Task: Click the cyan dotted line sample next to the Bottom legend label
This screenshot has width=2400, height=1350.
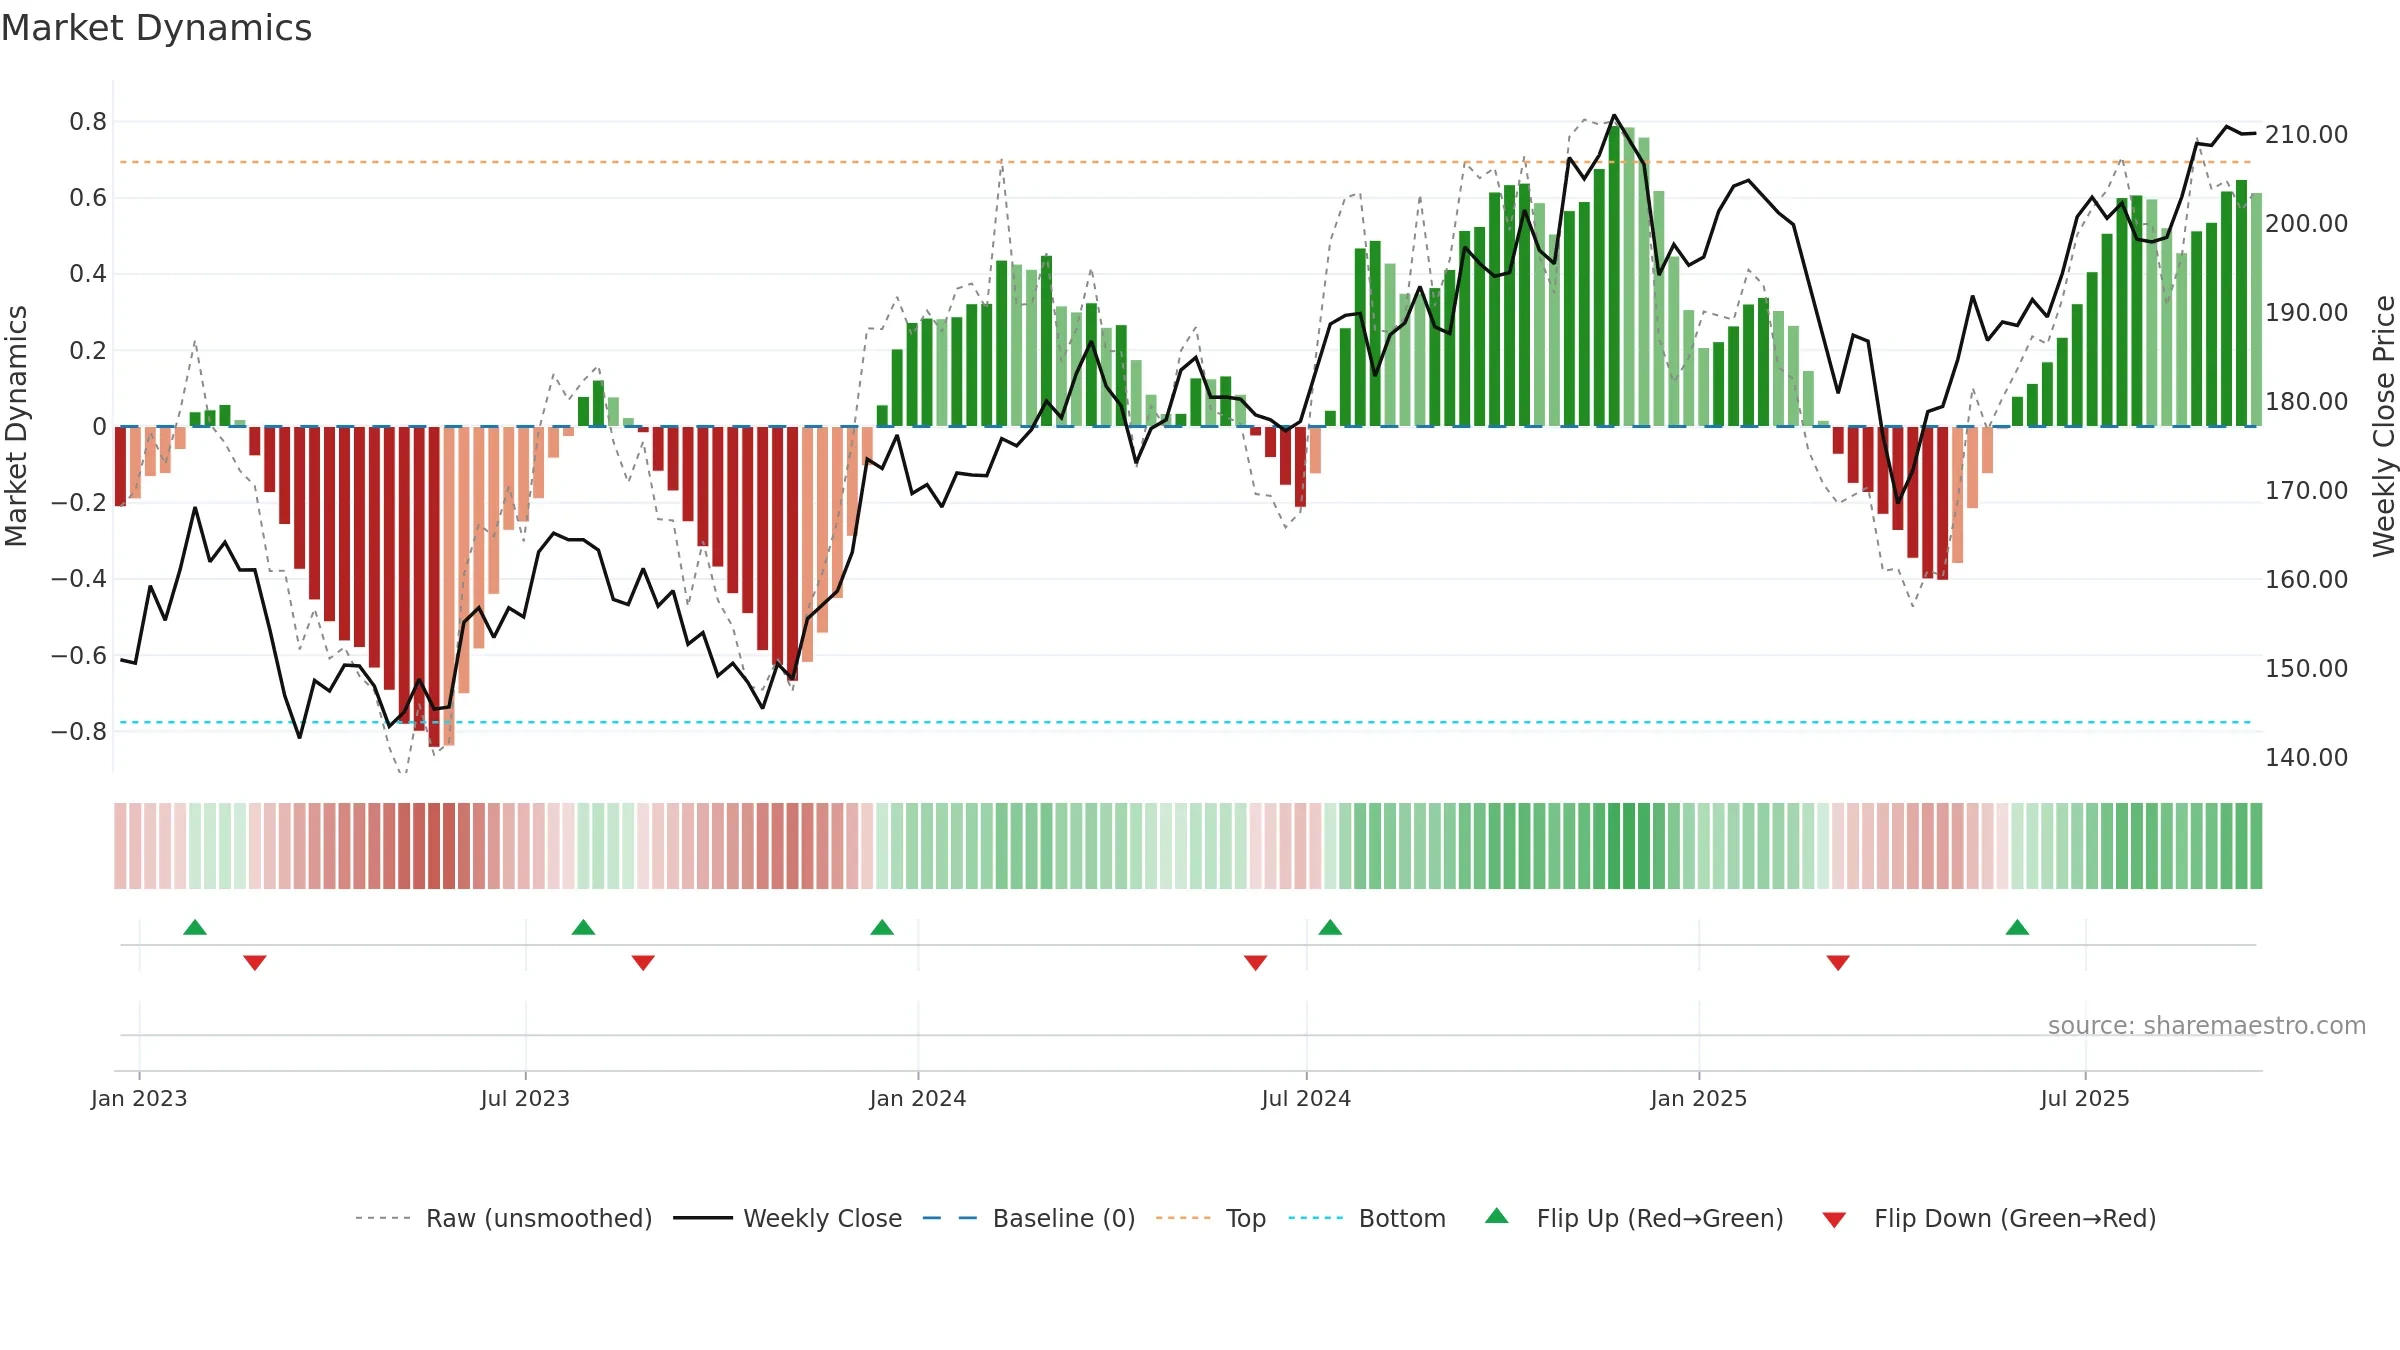Action: 1316,1218
